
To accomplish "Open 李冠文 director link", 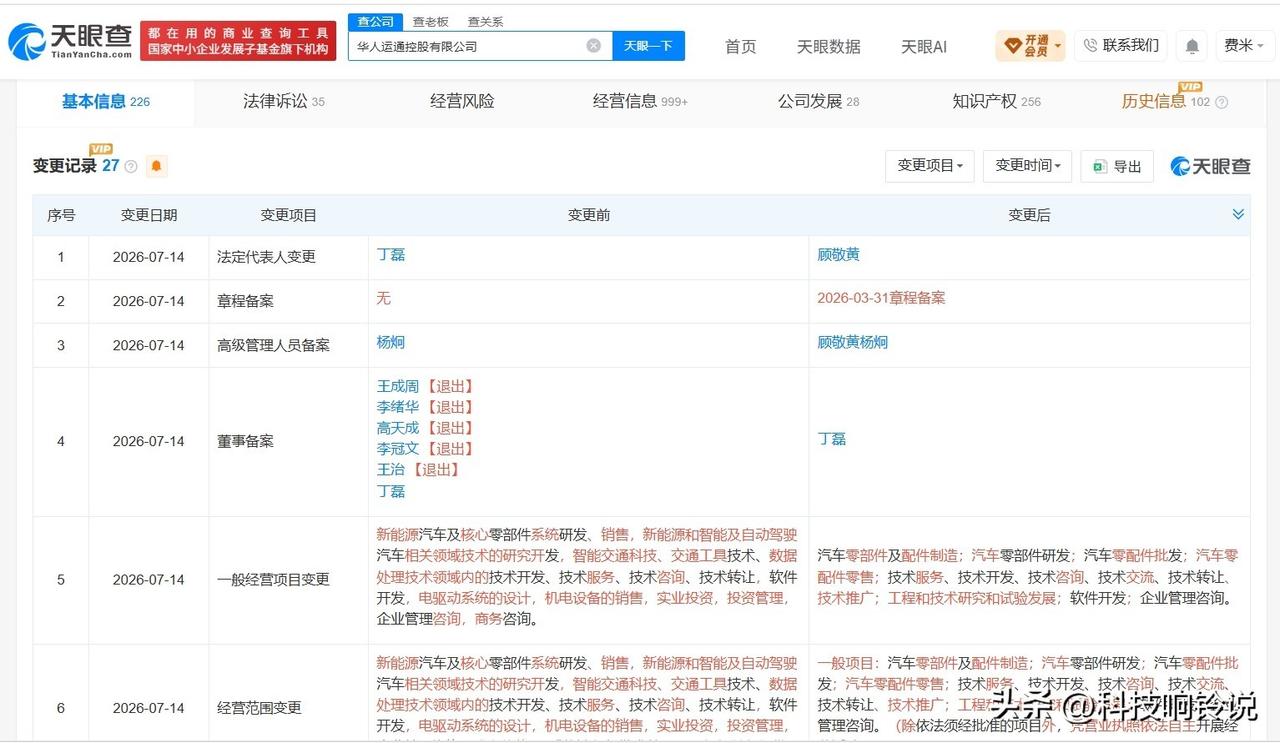I will (398, 449).
